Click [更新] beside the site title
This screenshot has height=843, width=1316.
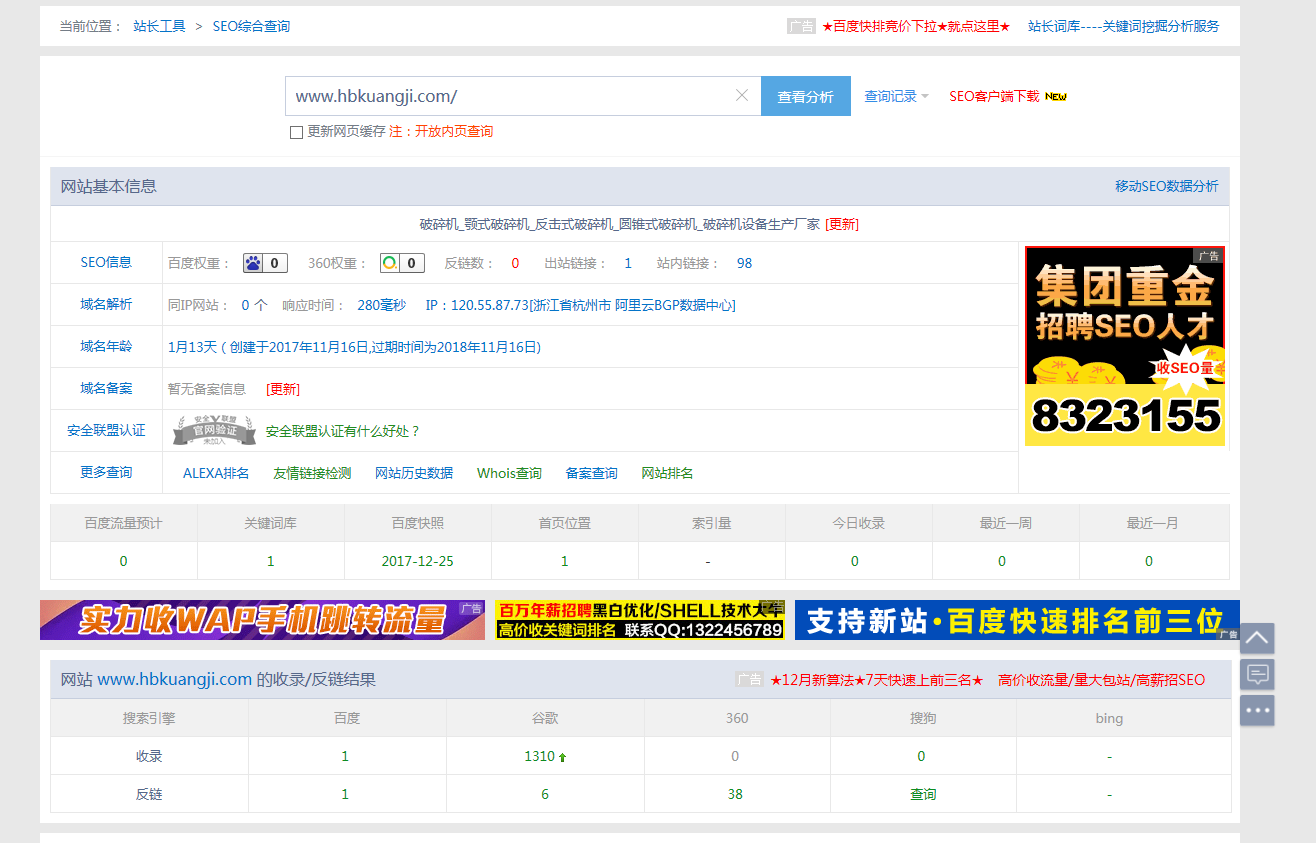coord(842,224)
